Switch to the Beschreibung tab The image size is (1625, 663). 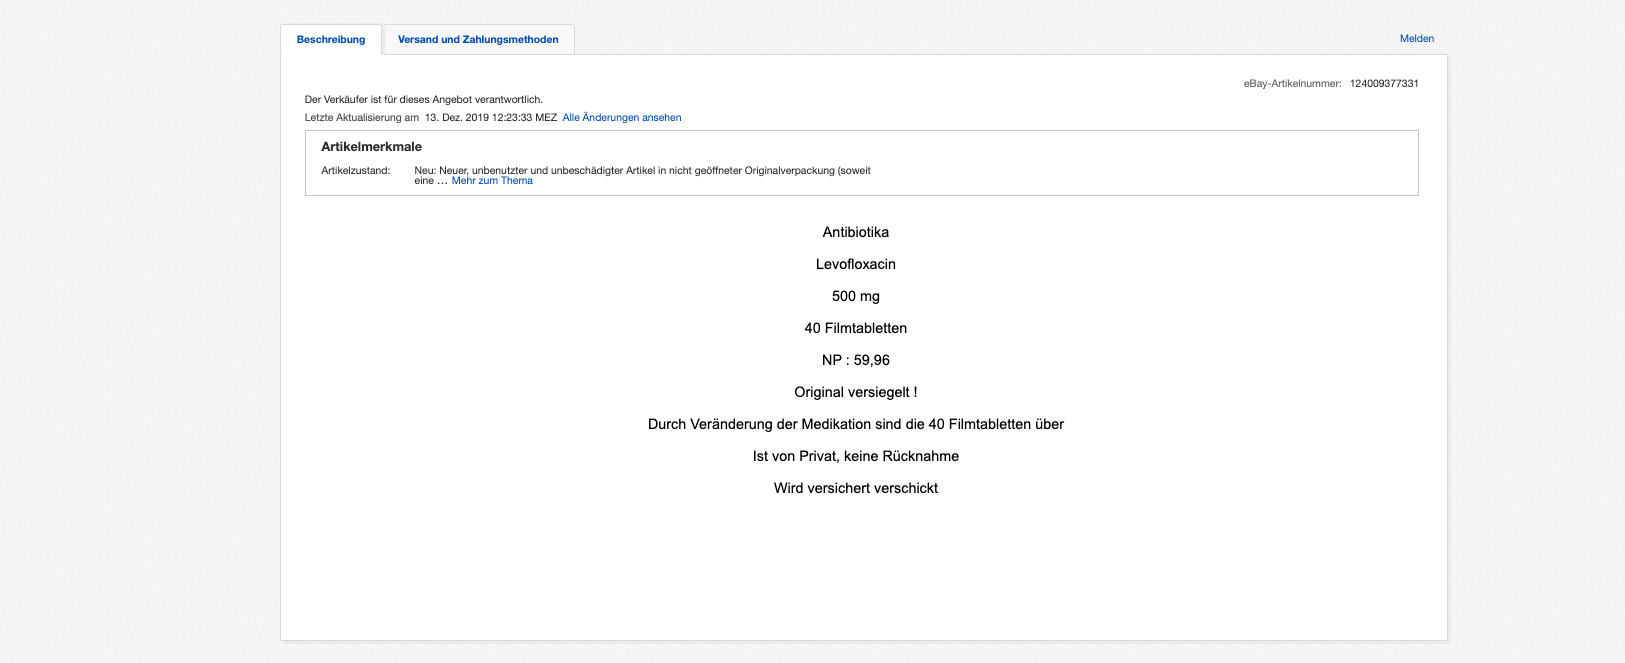pyautogui.click(x=331, y=40)
